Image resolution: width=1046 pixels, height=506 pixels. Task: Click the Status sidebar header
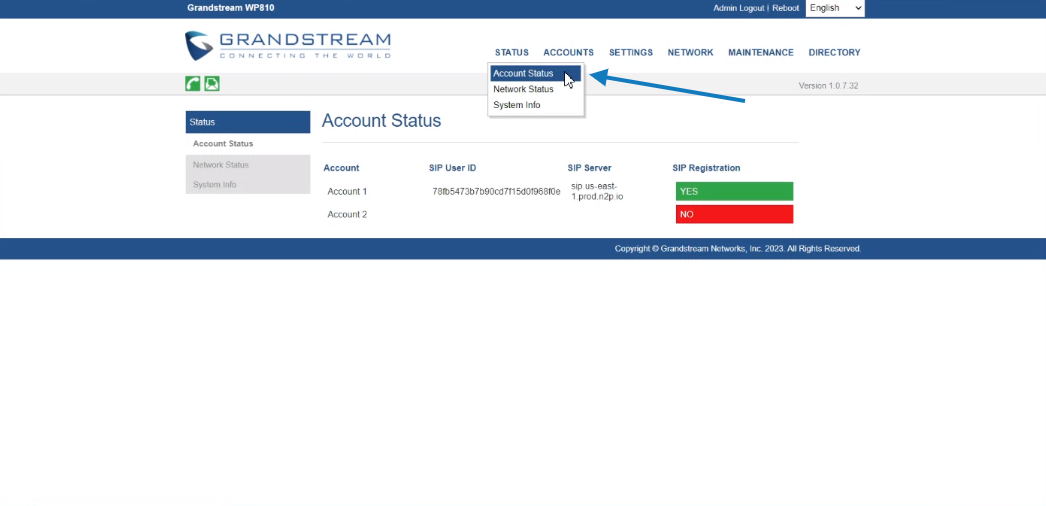[247, 122]
